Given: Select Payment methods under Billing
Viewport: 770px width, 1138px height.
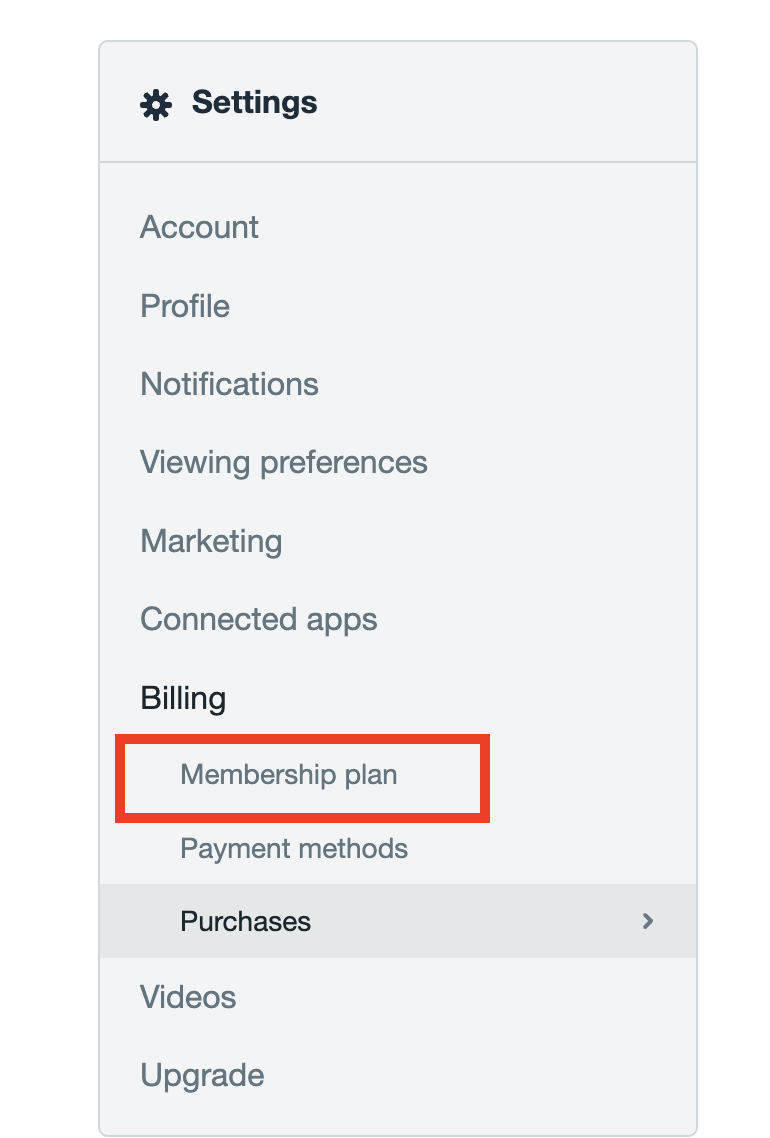Looking at the screenshot, I should point(294,849).
